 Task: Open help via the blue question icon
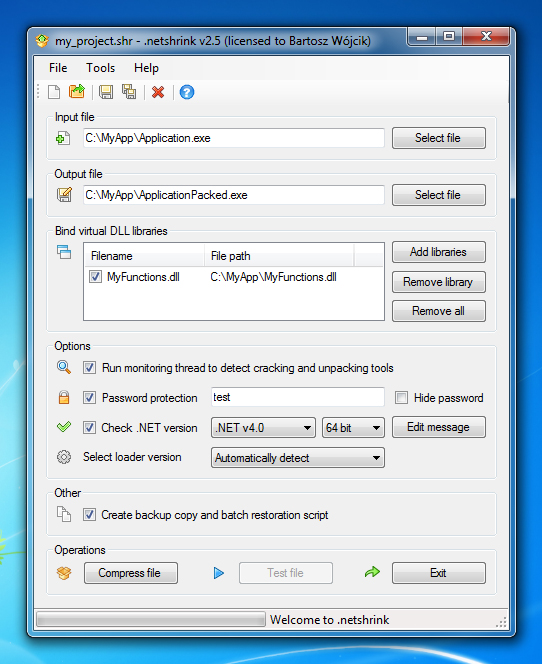point(187,92)
